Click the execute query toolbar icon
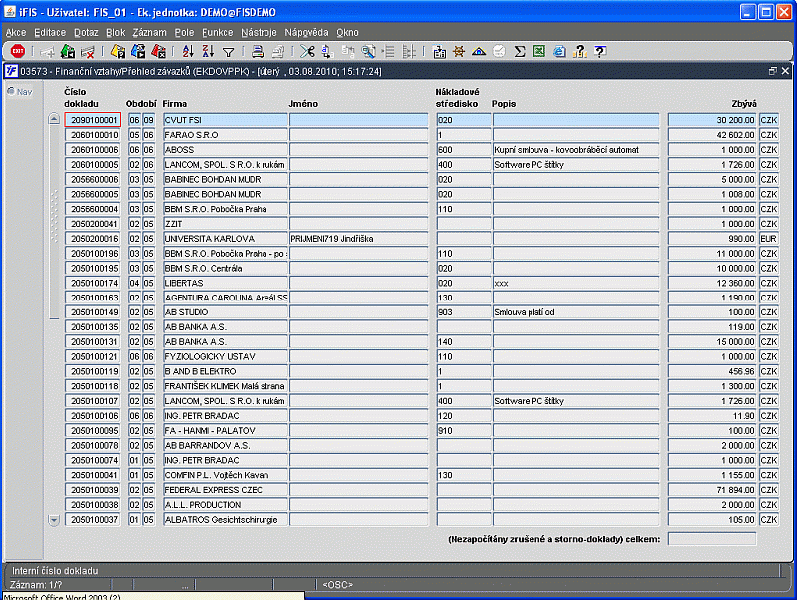797x600 pixels. (138, 51)
